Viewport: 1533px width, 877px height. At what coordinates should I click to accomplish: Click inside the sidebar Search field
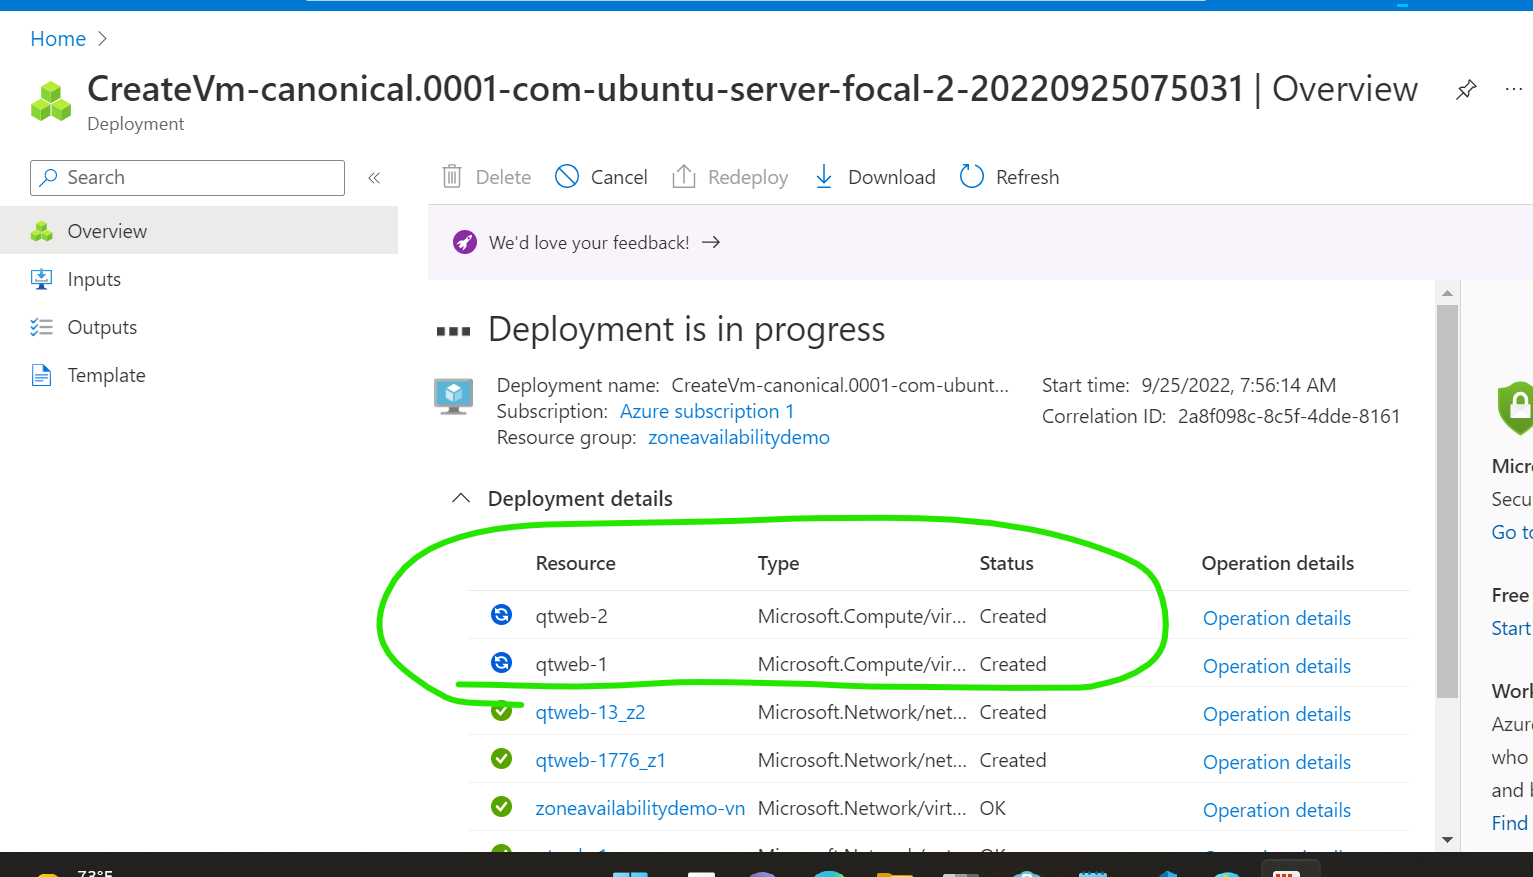coord(187,177)
